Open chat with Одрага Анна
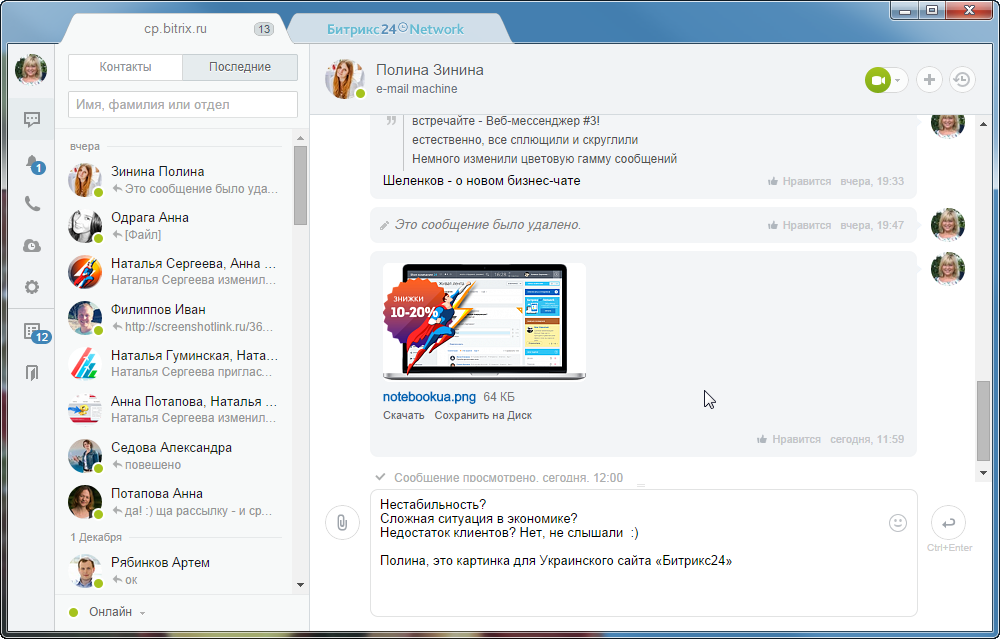The height and width of the screenshot is (639, 1000). (x=173, y=226)
